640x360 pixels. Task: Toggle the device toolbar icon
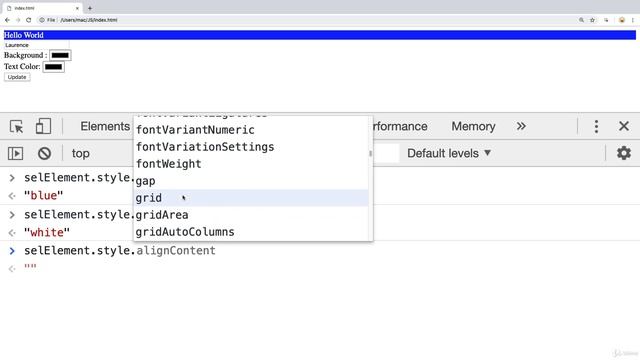pos(43,126)
